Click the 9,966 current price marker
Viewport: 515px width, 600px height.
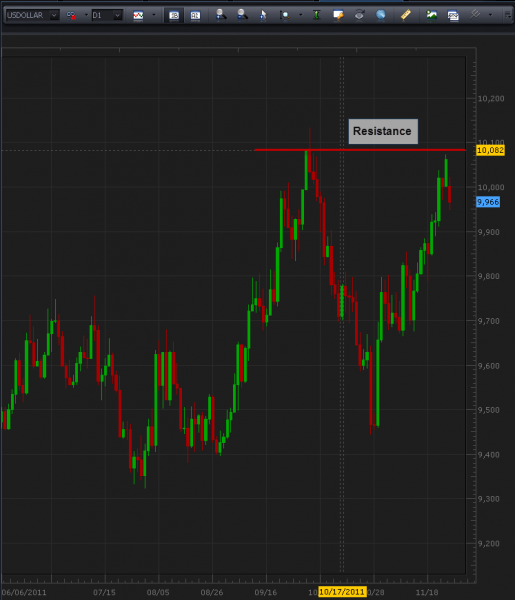(488, 202)
